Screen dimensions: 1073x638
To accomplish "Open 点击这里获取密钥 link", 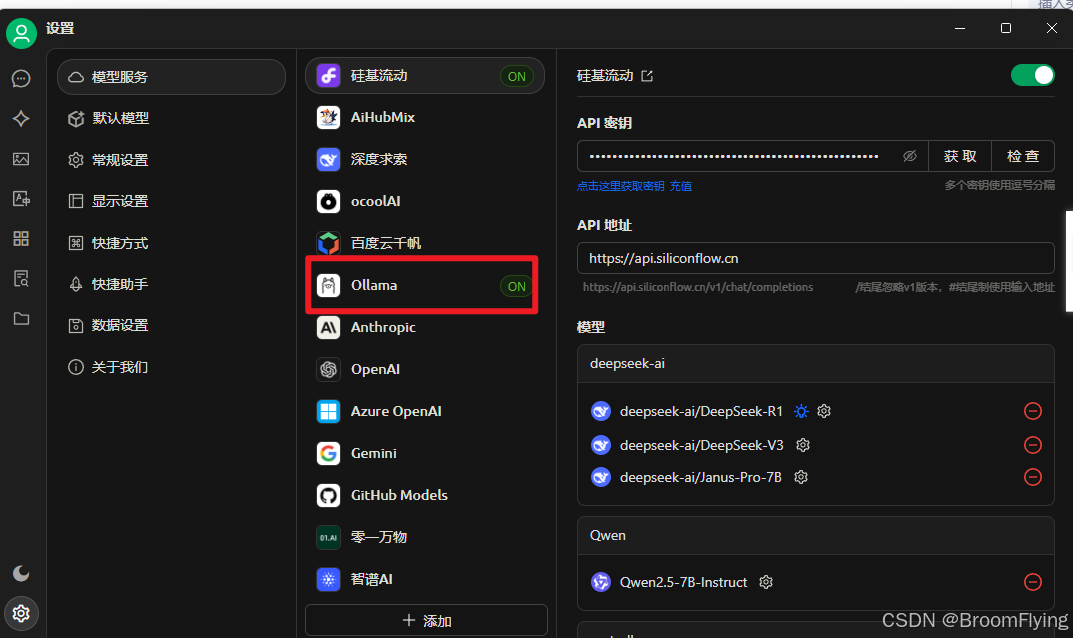I will pos(620,186).
